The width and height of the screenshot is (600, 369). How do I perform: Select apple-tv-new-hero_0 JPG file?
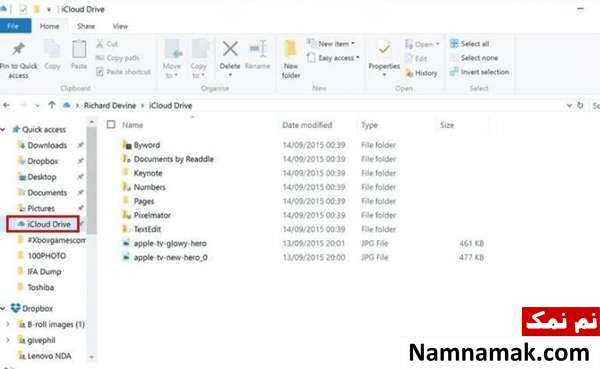[x=171, y=258]
